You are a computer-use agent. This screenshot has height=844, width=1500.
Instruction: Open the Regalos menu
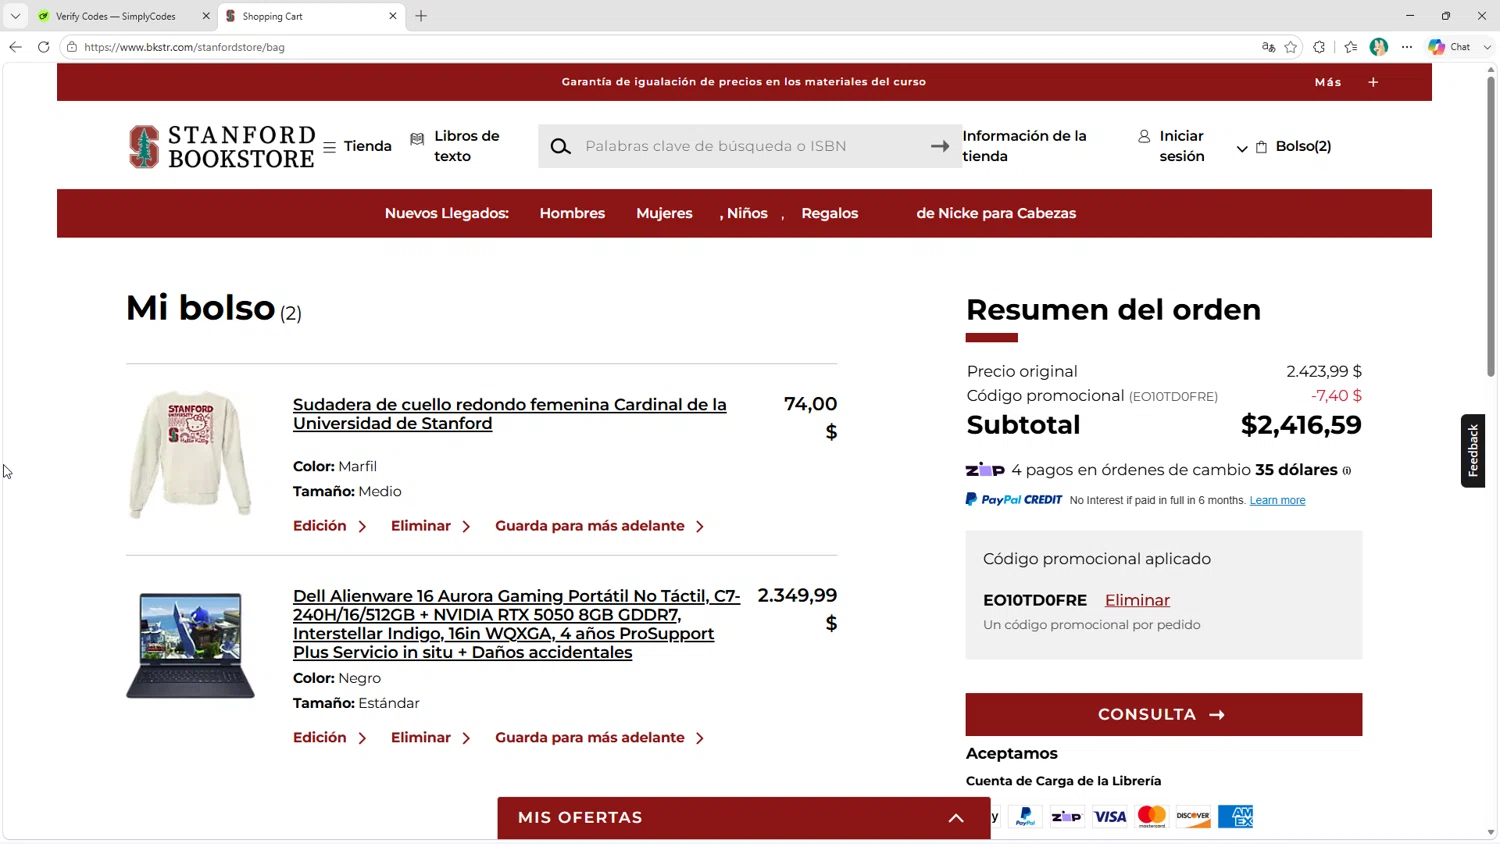click(x=830, y=213)
